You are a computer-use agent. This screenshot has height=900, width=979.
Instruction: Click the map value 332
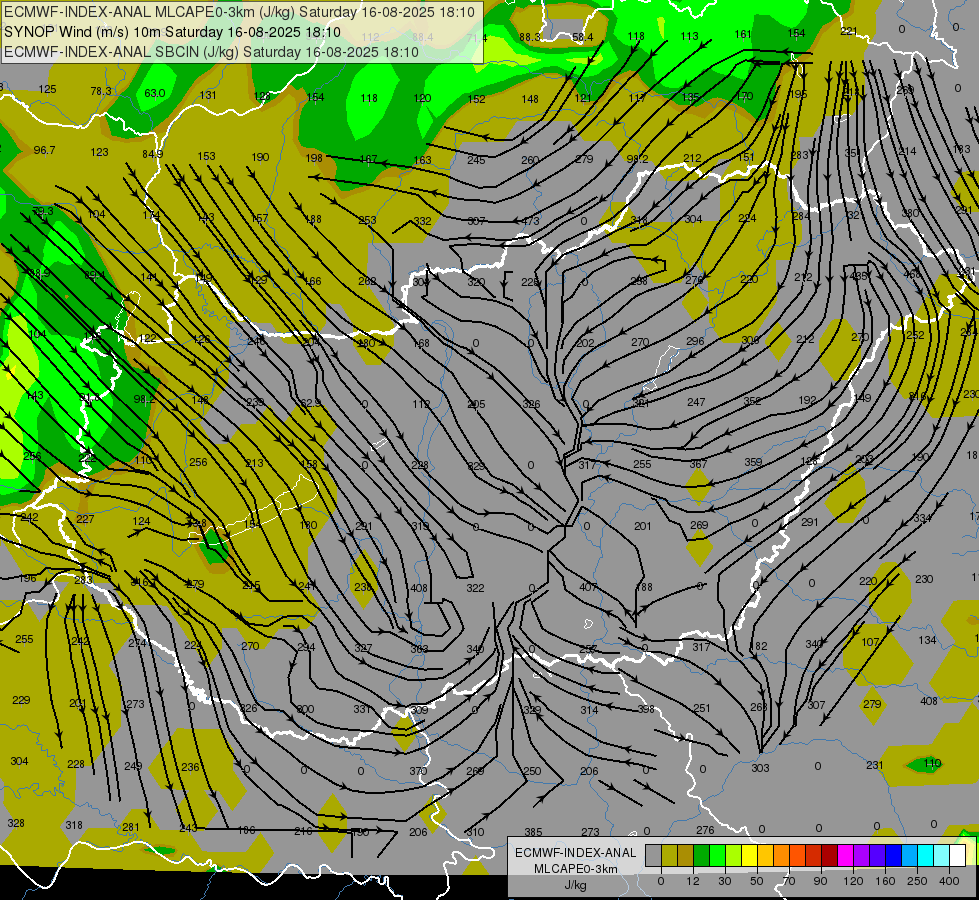tap(422, 220)
